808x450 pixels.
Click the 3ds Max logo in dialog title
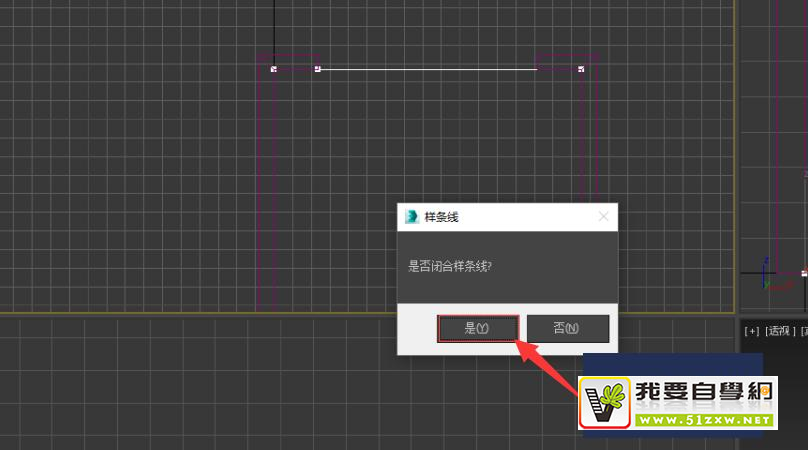[412, 217]
